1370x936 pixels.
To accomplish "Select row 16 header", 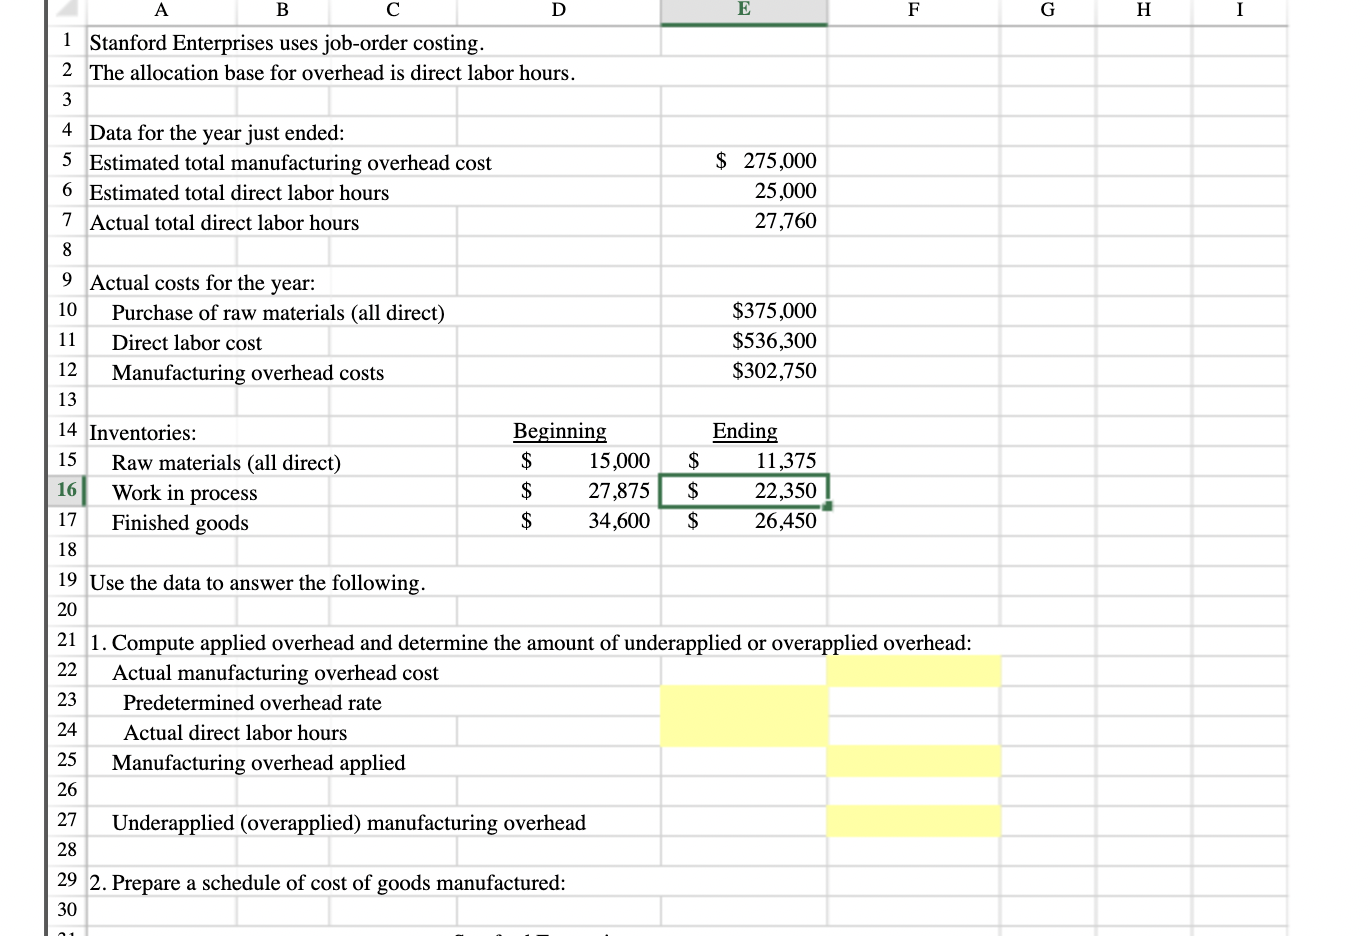I will click(x=66, y=491).
